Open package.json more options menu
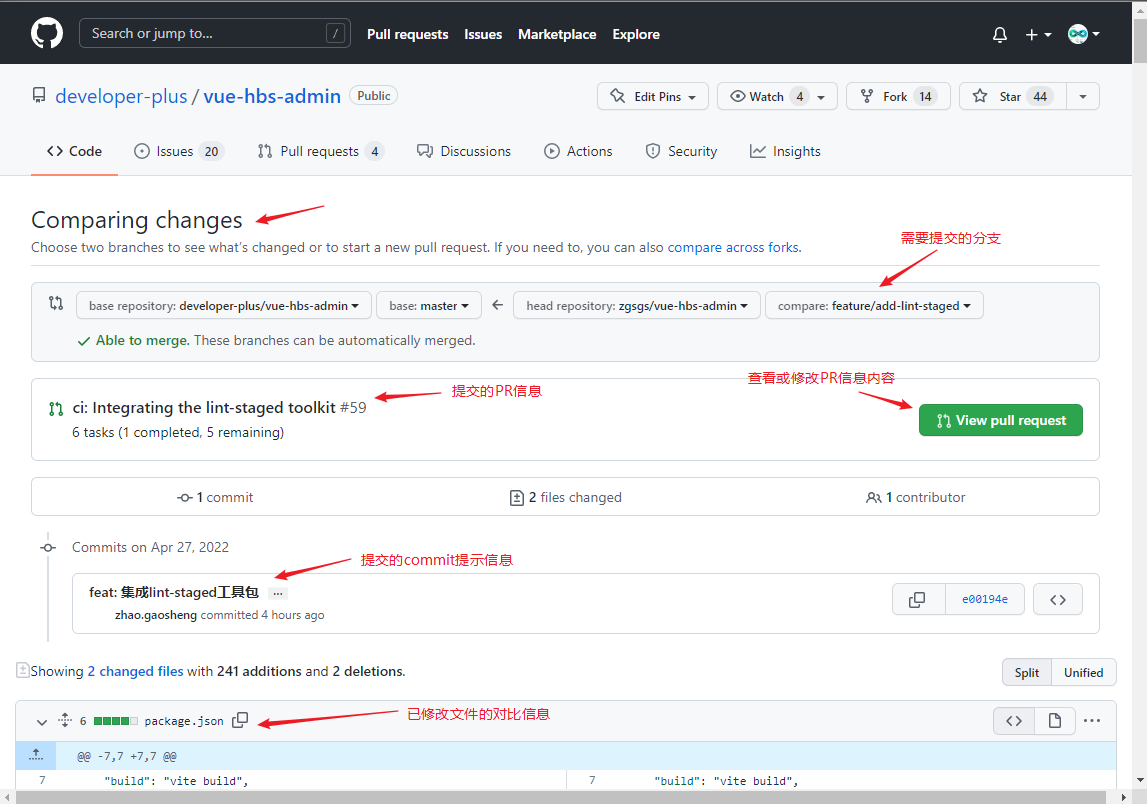The width and height of the screenshot is (1147, 804). tap(1092, 721)
